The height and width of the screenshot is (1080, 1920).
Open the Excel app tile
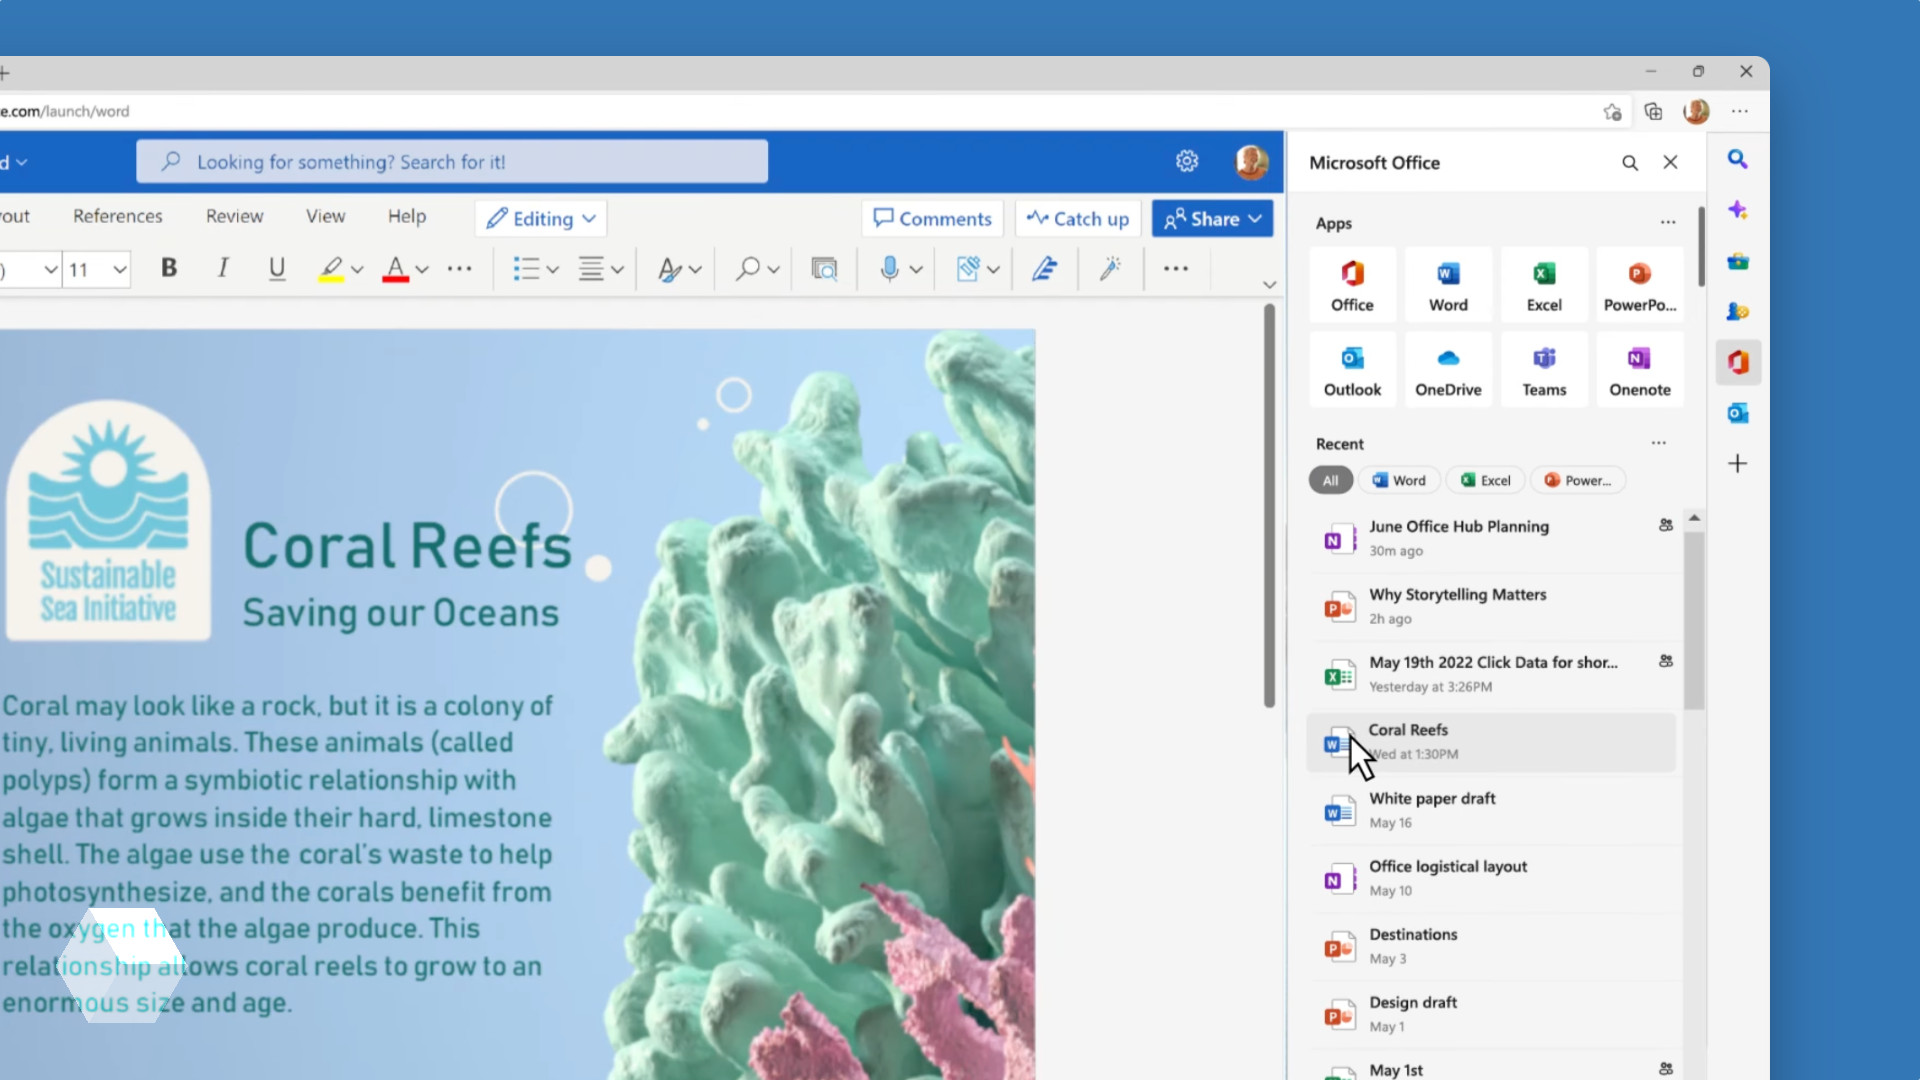click(x=1543, y=286)
